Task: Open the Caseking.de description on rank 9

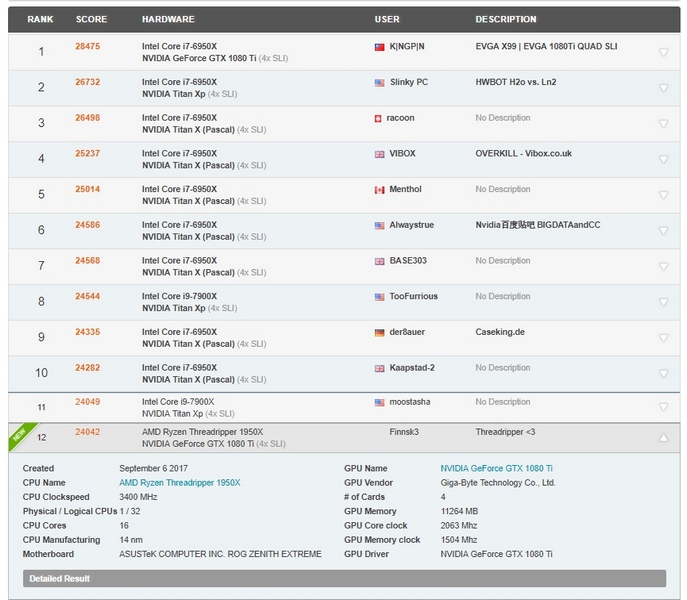Action: [500, 332]
